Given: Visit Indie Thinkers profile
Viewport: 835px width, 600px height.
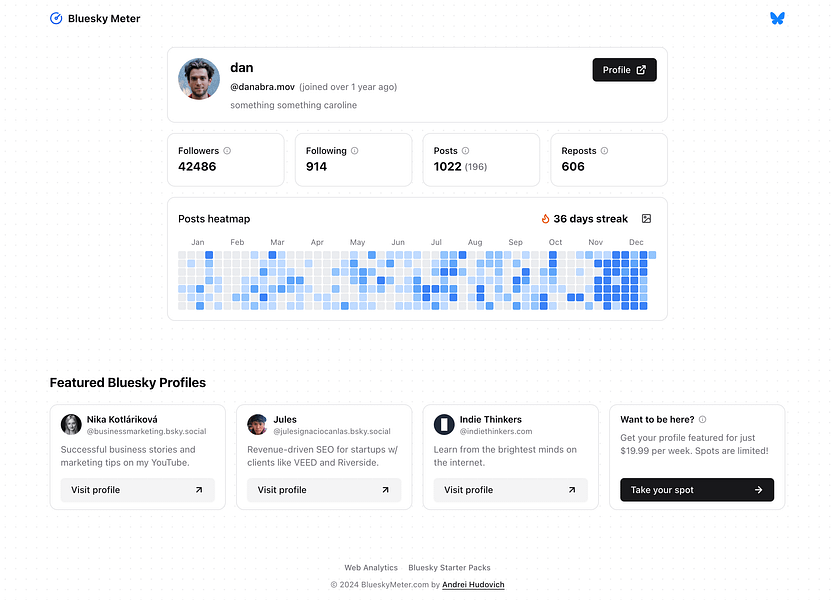Looking at the screenshot, I should [510, 490].
